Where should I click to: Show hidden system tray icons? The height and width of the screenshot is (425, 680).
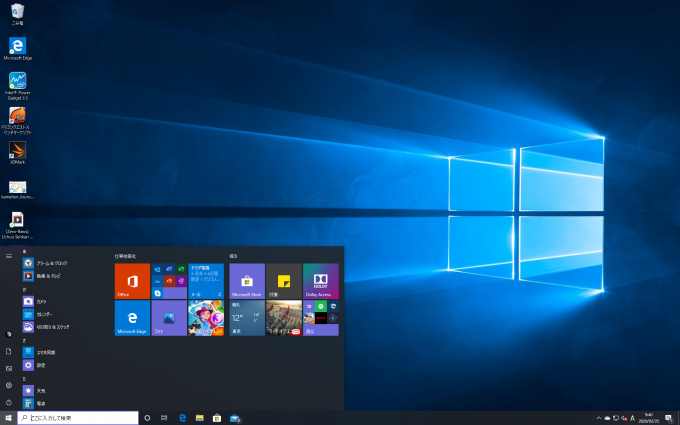coord(599,418)
